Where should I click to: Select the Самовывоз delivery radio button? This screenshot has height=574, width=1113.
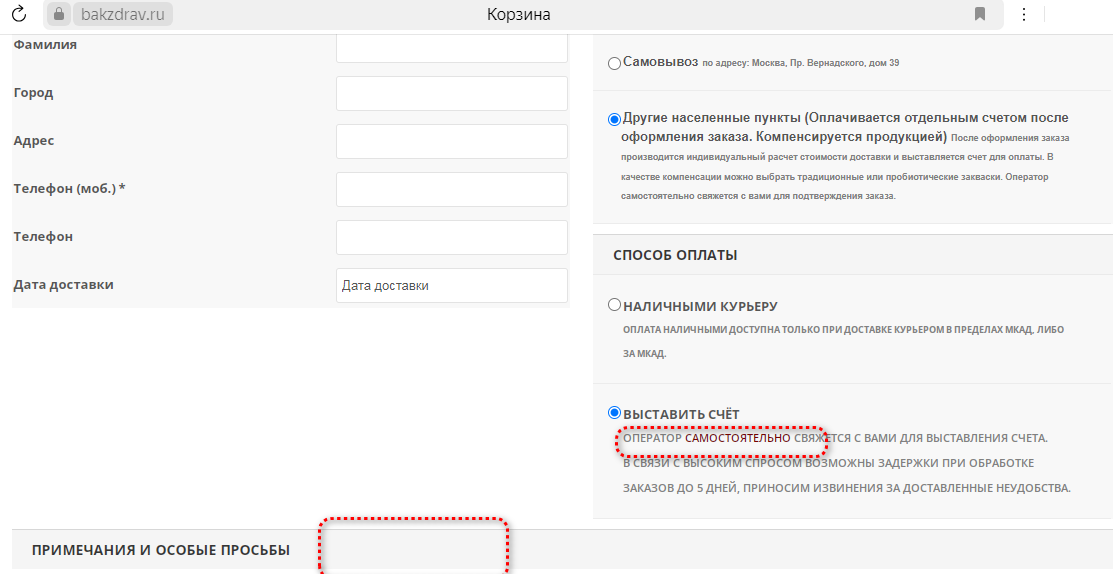(614, 63)
